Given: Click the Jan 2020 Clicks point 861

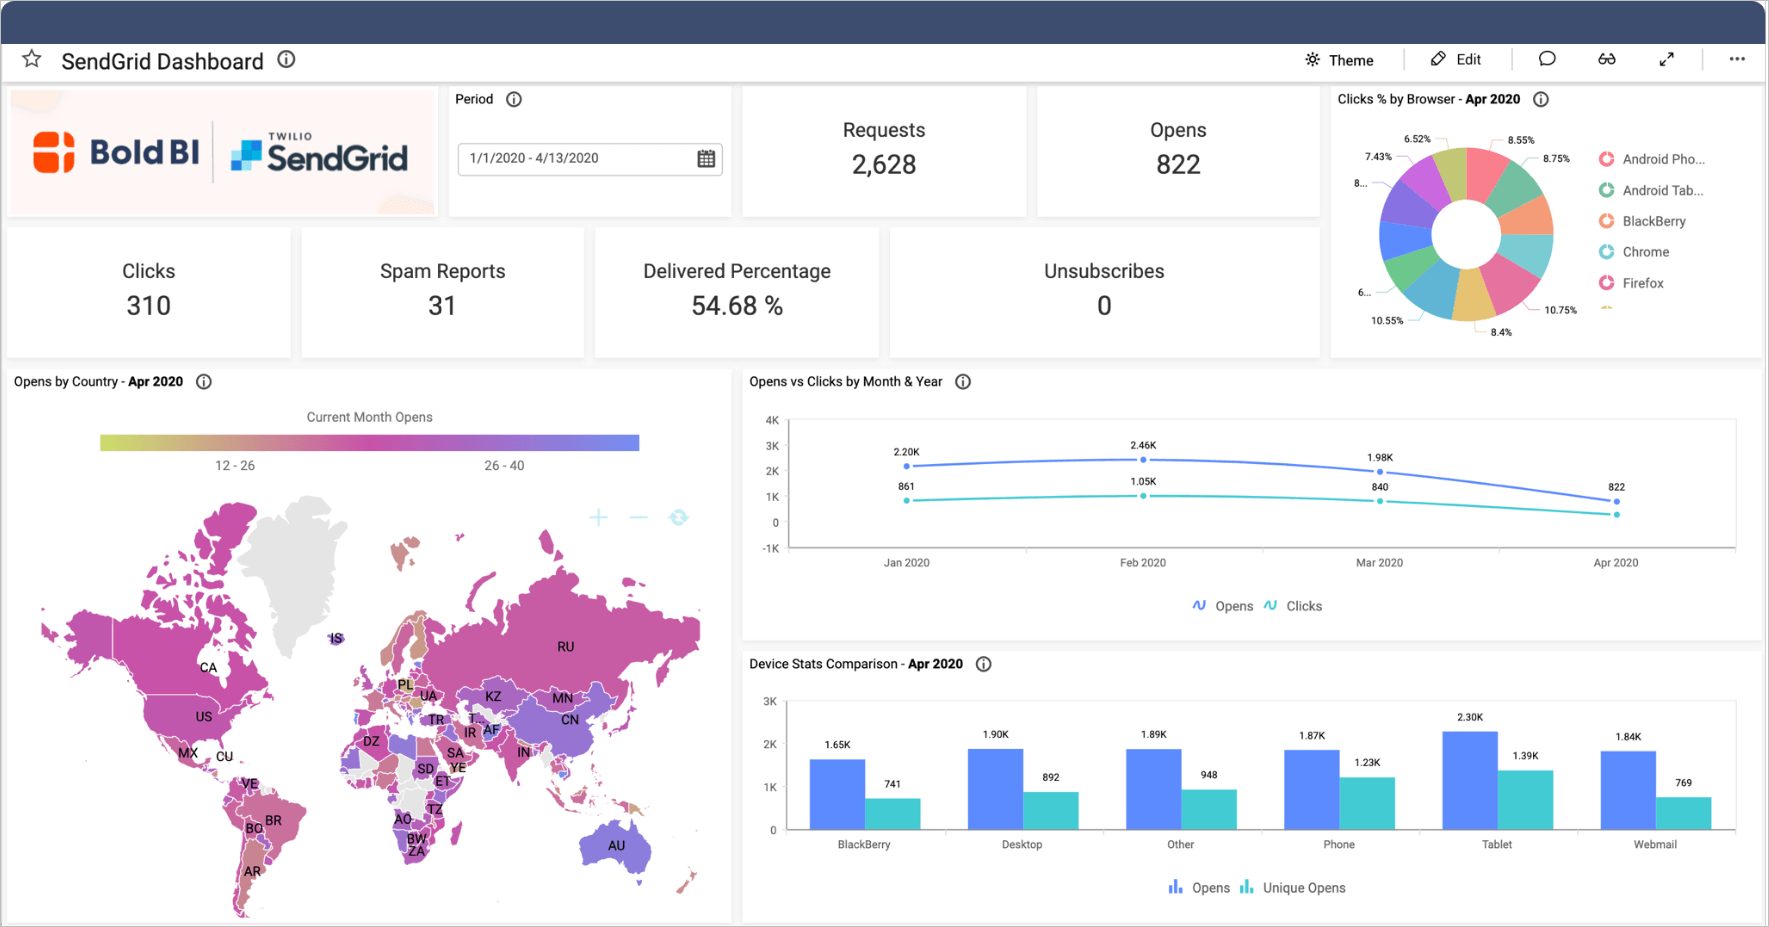Looking at the screenshot, I should [907, 500].
